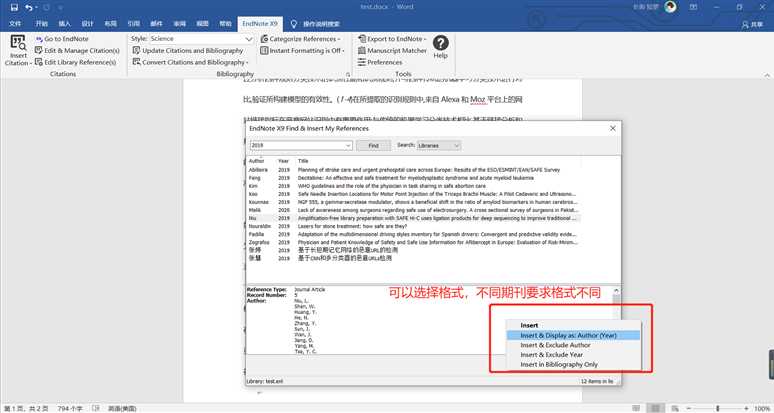Switch to Web Layout view in status bar
The image size is (774, 413).
(674, 409)
